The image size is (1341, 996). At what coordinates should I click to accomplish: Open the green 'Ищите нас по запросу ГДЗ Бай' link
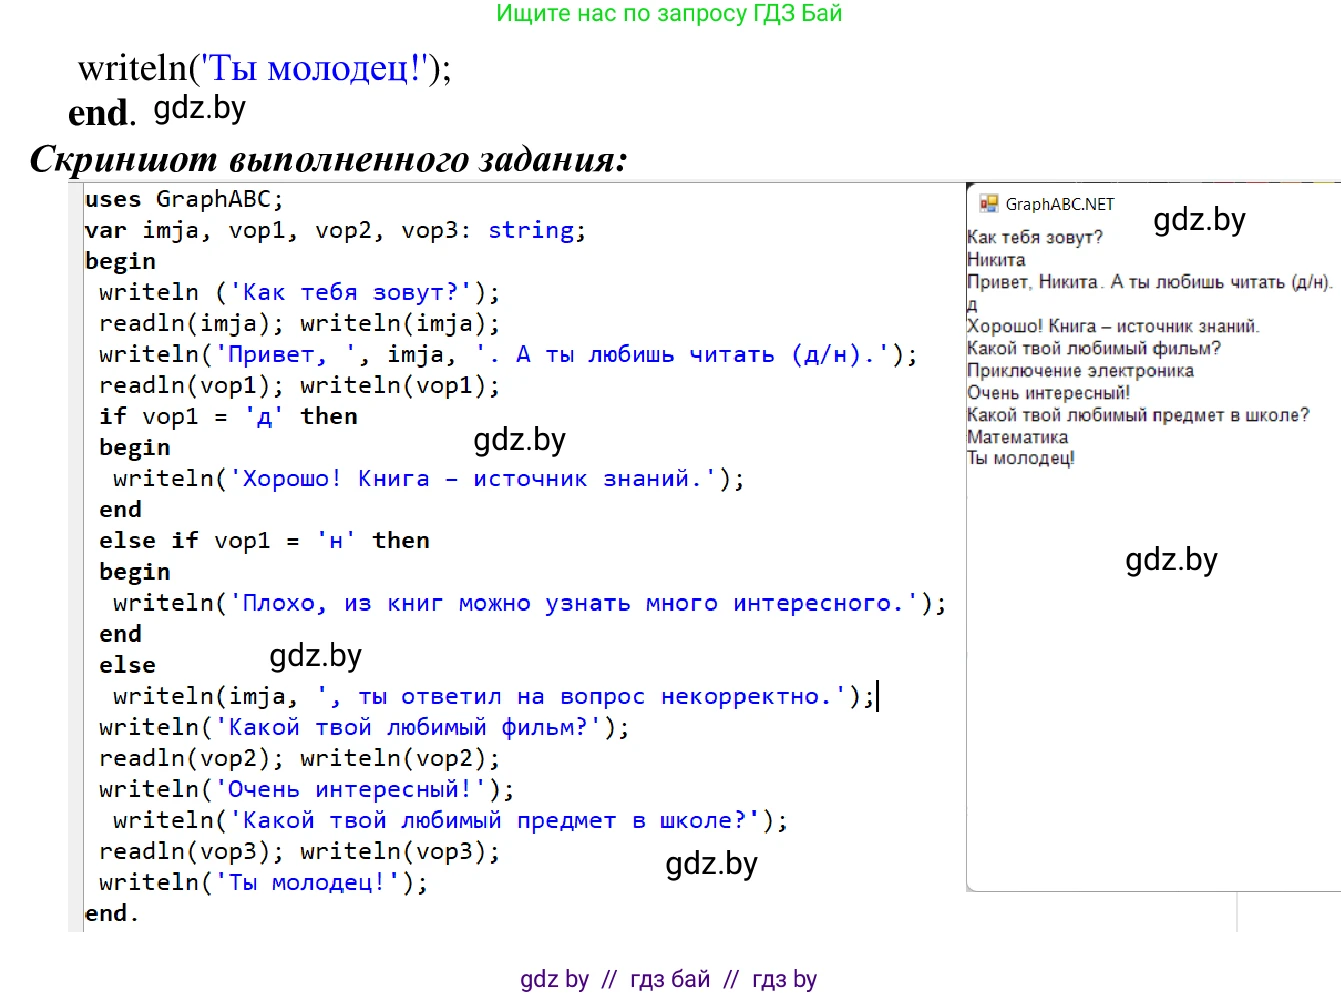pyautogui.click(x=669, y=13)
